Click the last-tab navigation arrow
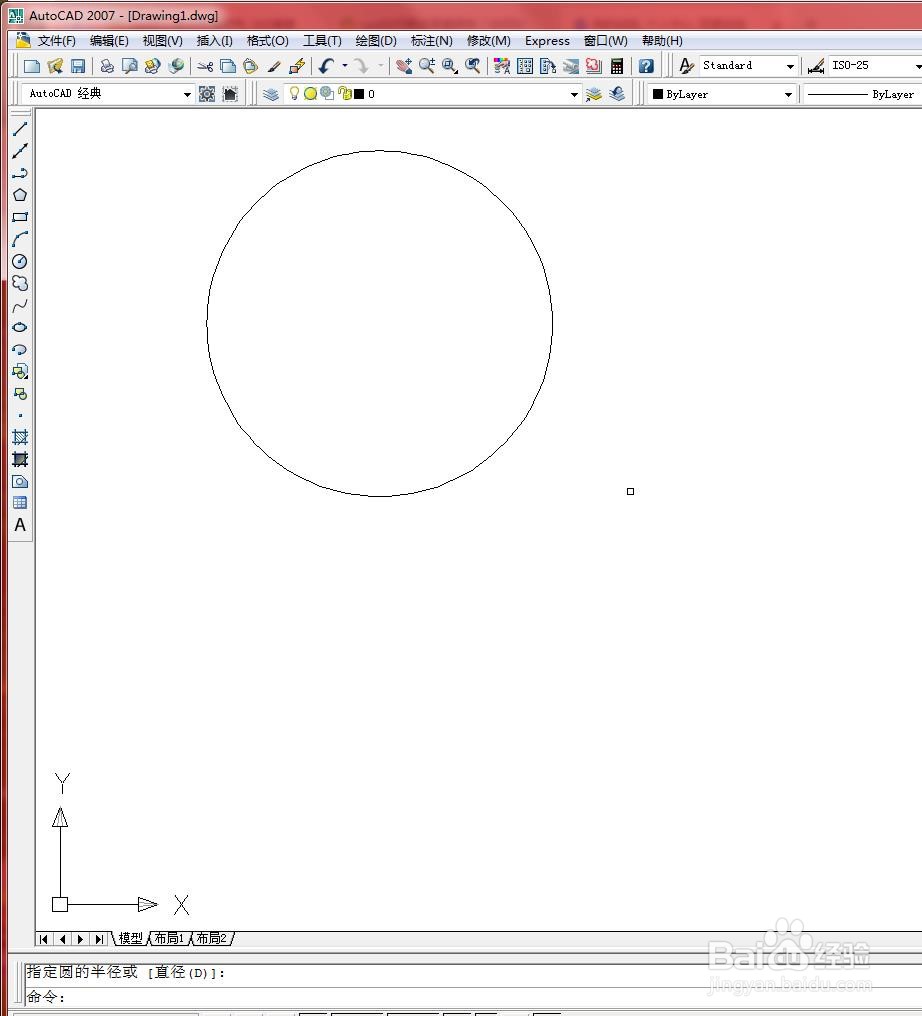922x1016 pixels. click(x=98, y=939)
